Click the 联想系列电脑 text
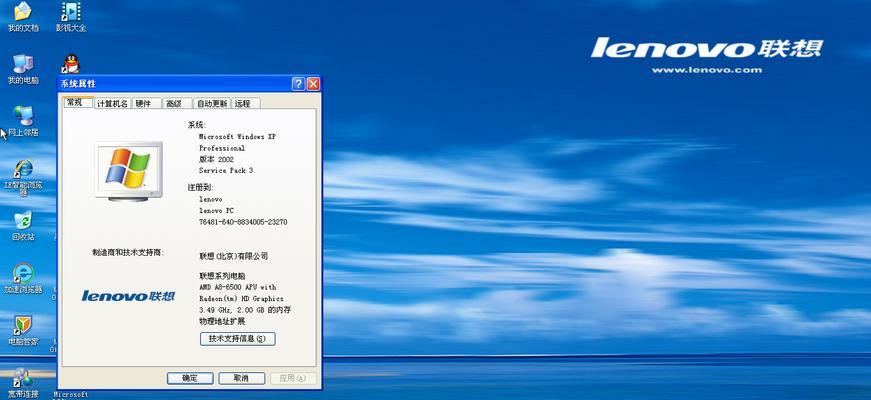This screenshot has height=400, width=871. coord(222,276)
